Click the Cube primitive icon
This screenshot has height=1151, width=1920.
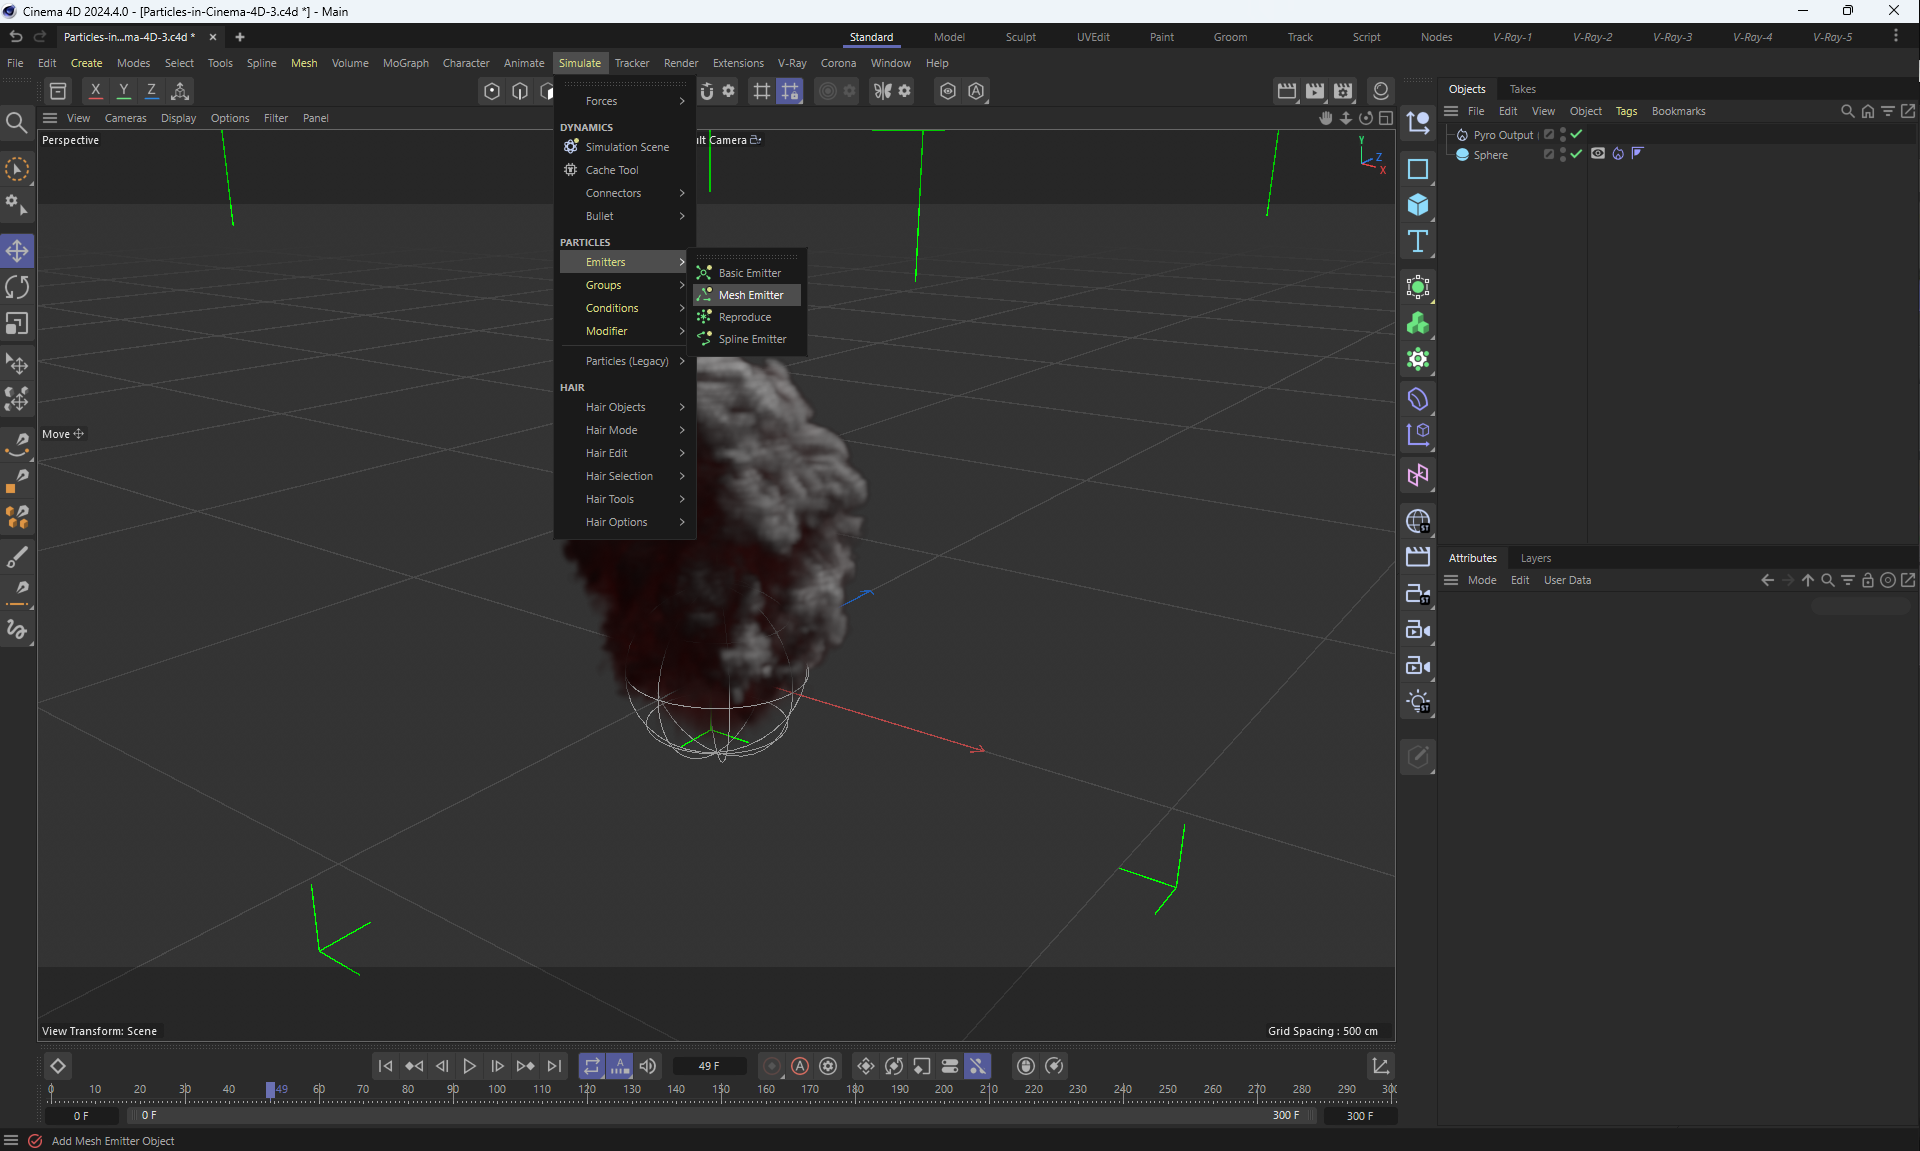(1417, 205)
